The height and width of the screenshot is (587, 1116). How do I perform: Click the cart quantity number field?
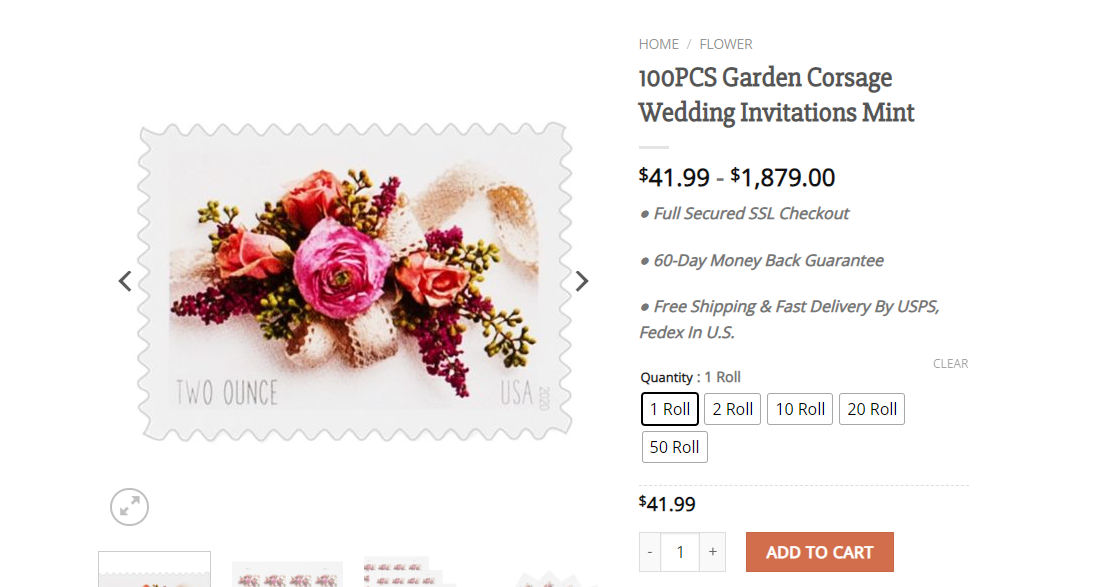pos(681,552)
